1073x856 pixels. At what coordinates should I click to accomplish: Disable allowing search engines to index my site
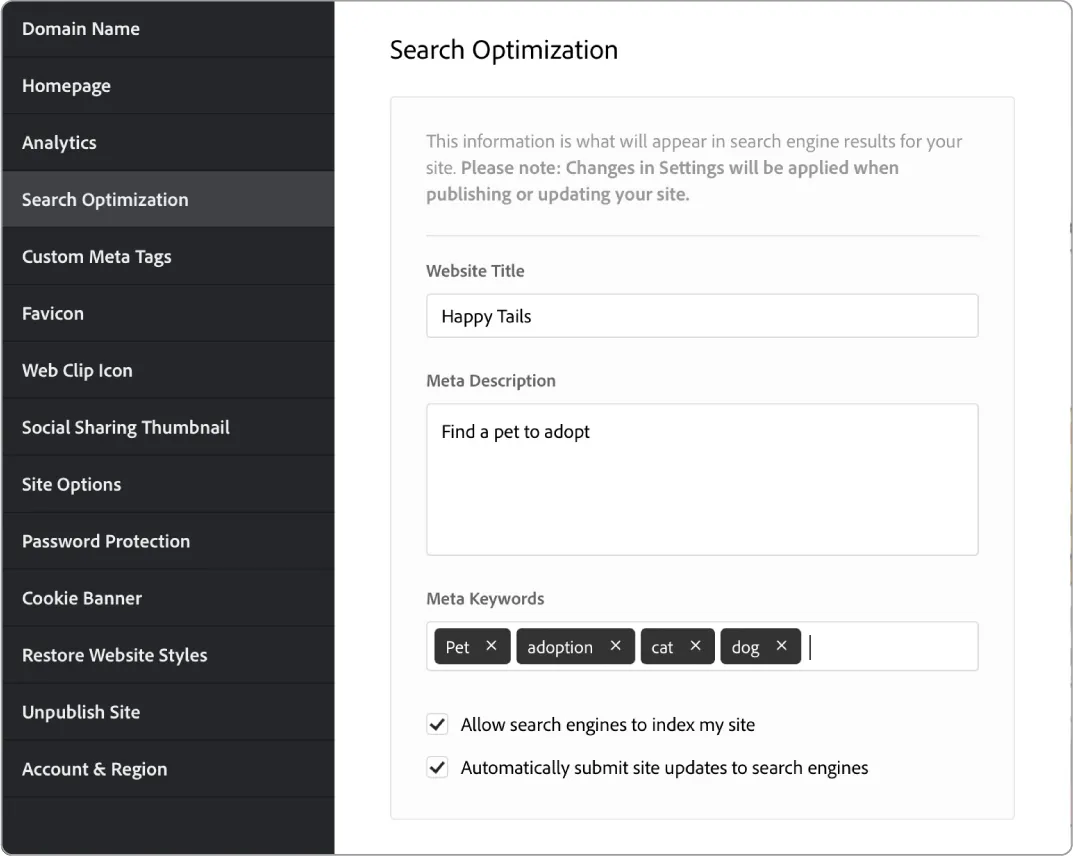(437, 724)
